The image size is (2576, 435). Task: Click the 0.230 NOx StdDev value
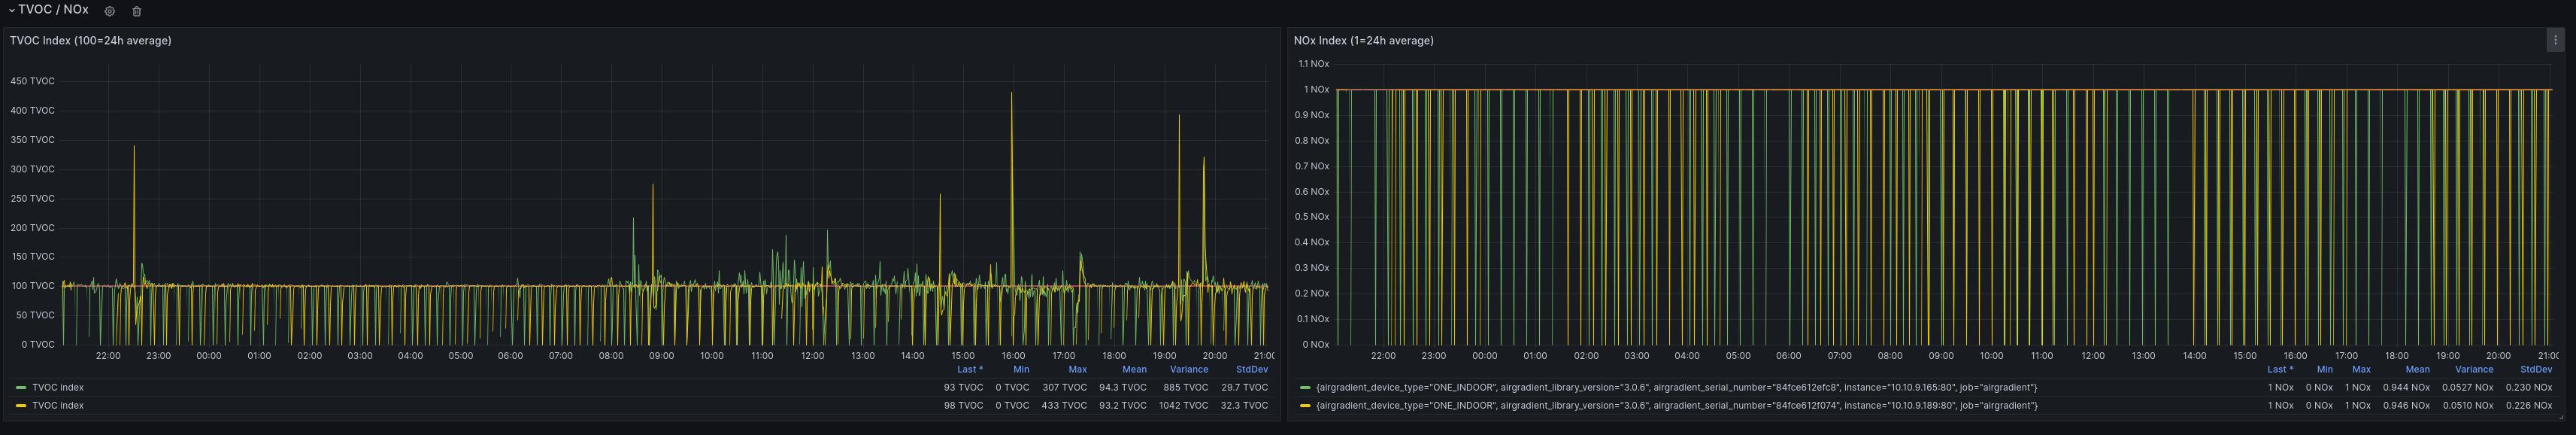point(2528,387)
